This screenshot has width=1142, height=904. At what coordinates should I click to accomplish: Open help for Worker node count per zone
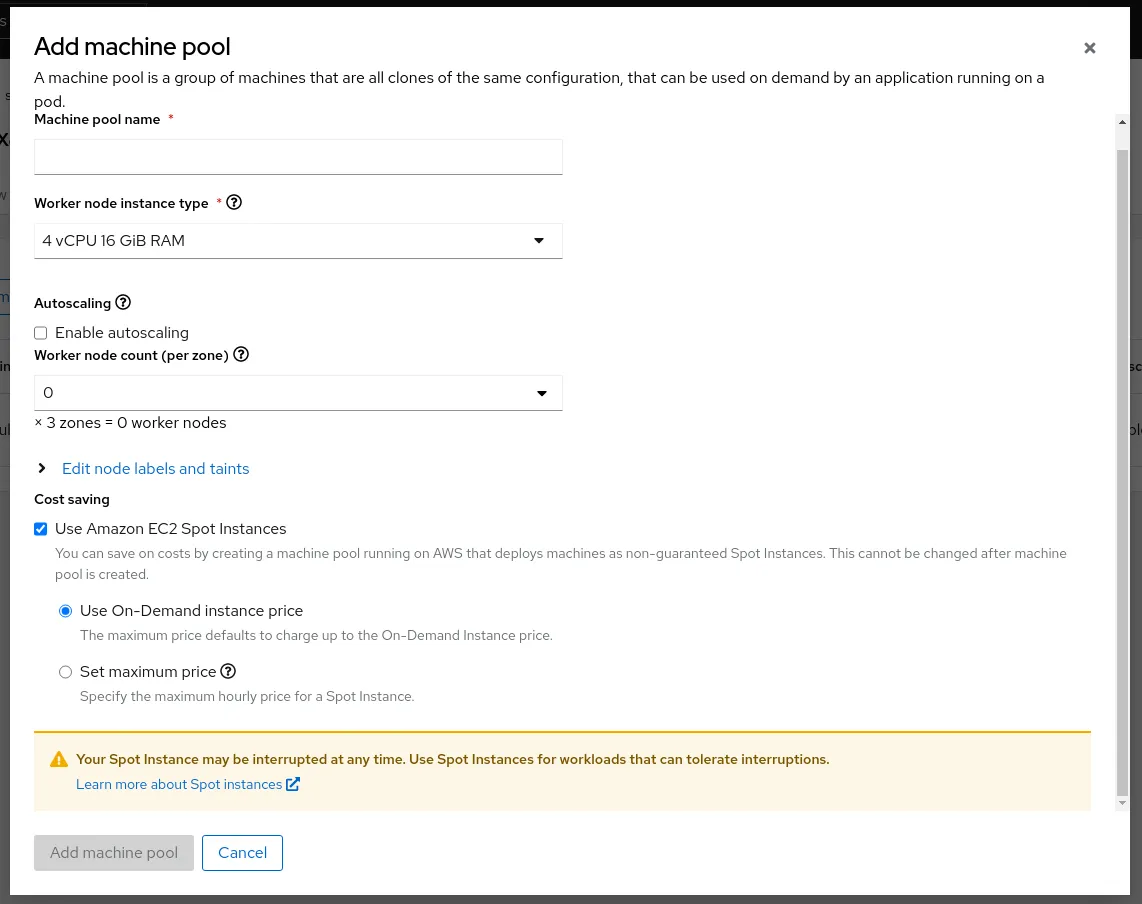click(240, 354)
